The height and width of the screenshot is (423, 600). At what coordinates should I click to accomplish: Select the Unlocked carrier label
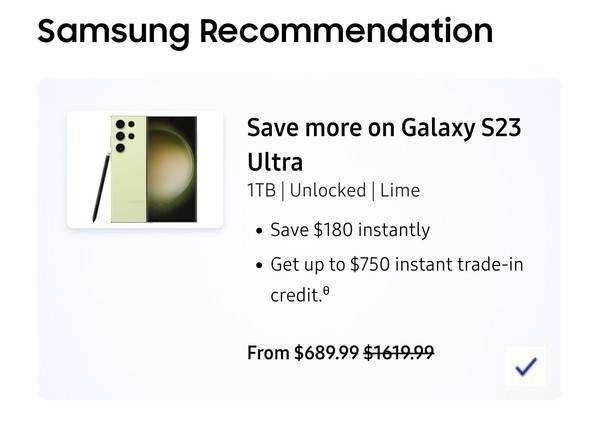click(328, 190)
